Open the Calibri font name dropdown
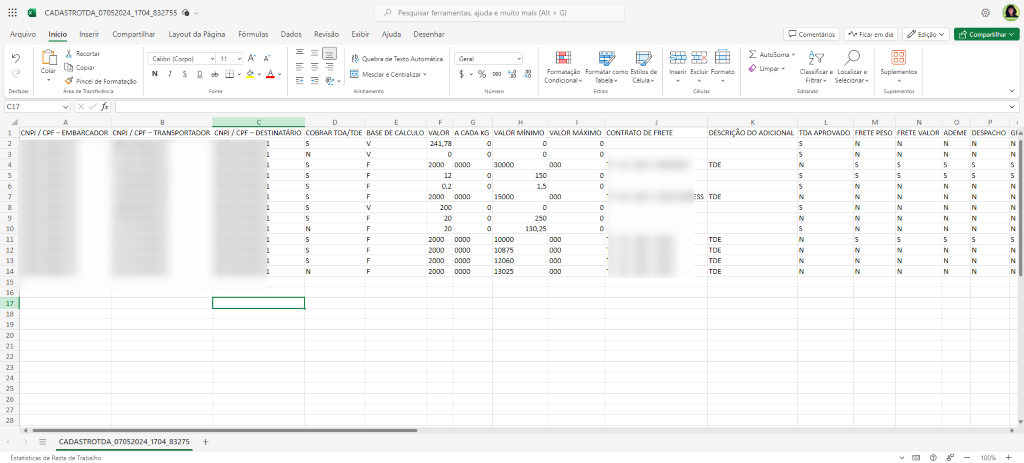 [x=183, y=59]
